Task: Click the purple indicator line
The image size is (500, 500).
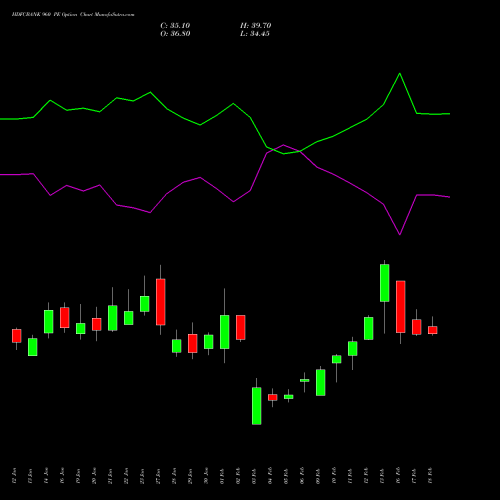Action: tap(225, 190)
